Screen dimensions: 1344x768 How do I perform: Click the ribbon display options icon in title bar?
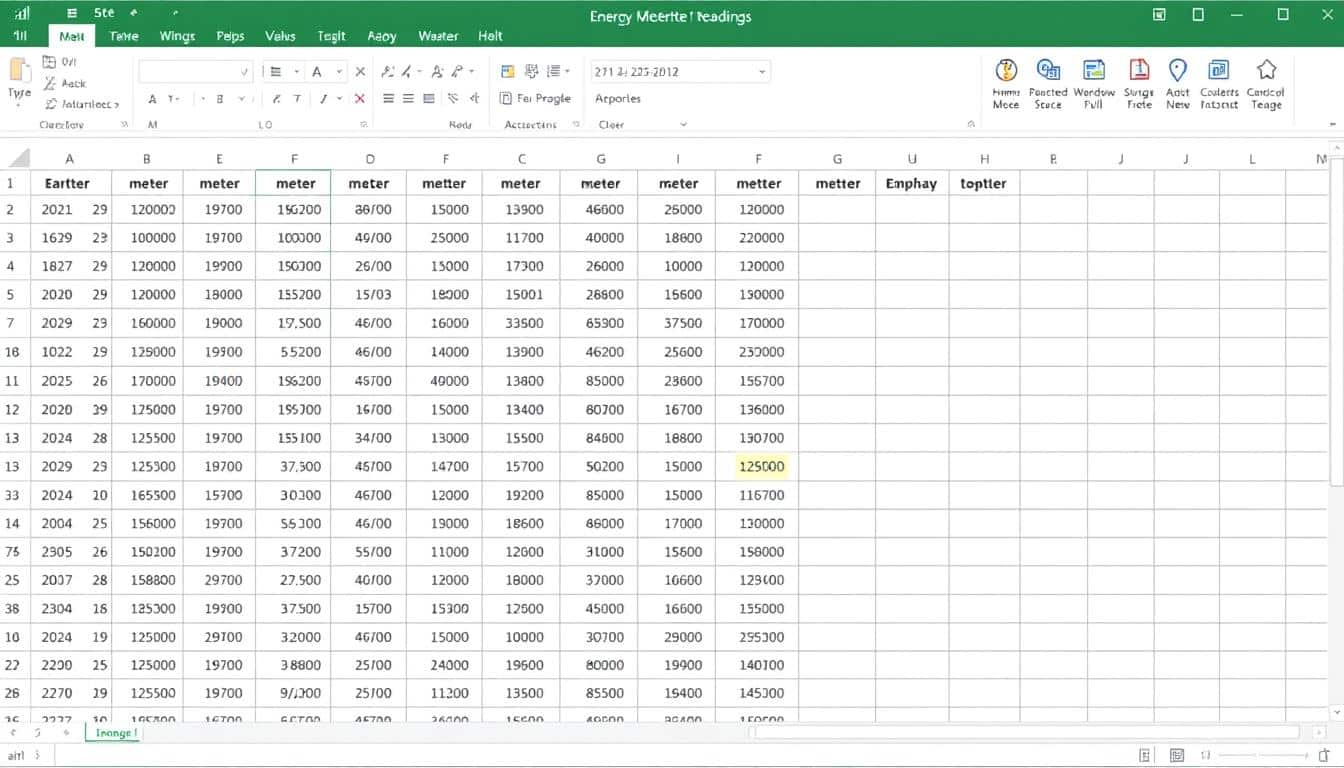pos(1159,14)
